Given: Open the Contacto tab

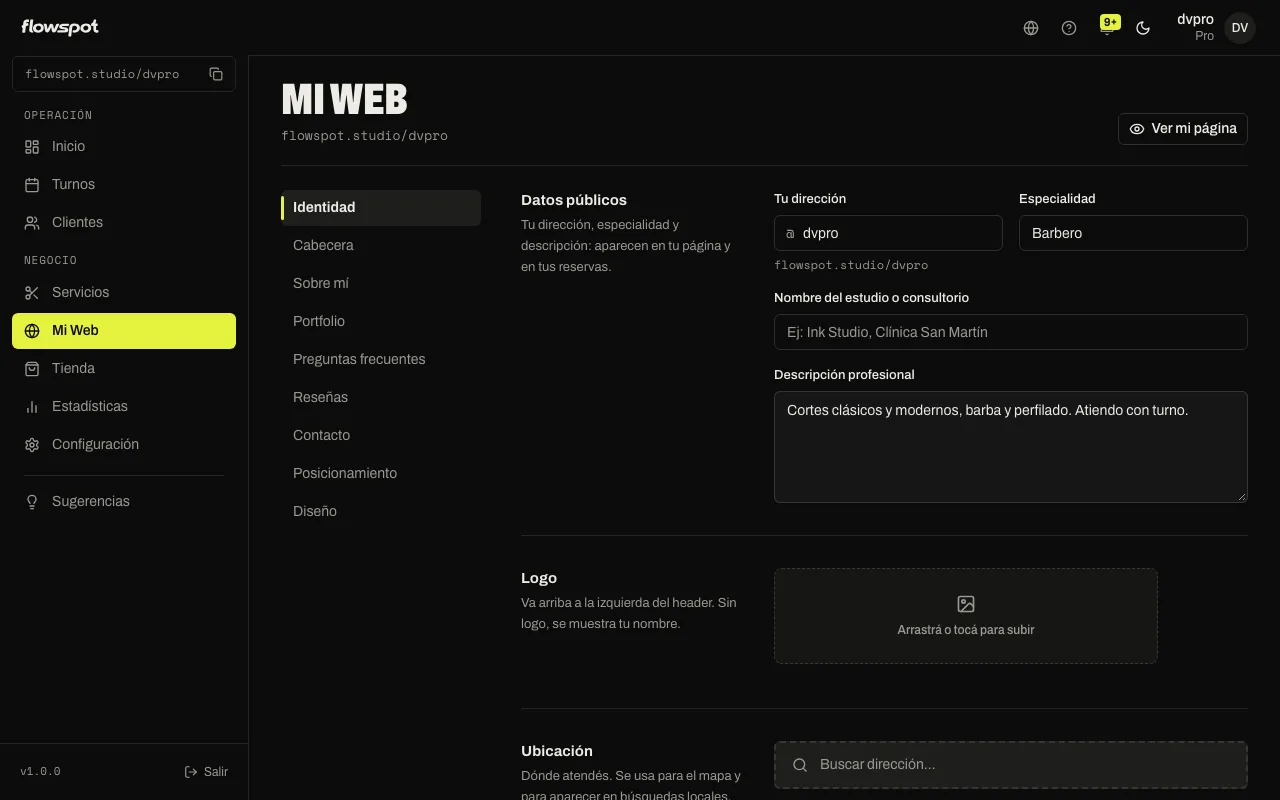Looking at the screenshot, I should point(381,435).
